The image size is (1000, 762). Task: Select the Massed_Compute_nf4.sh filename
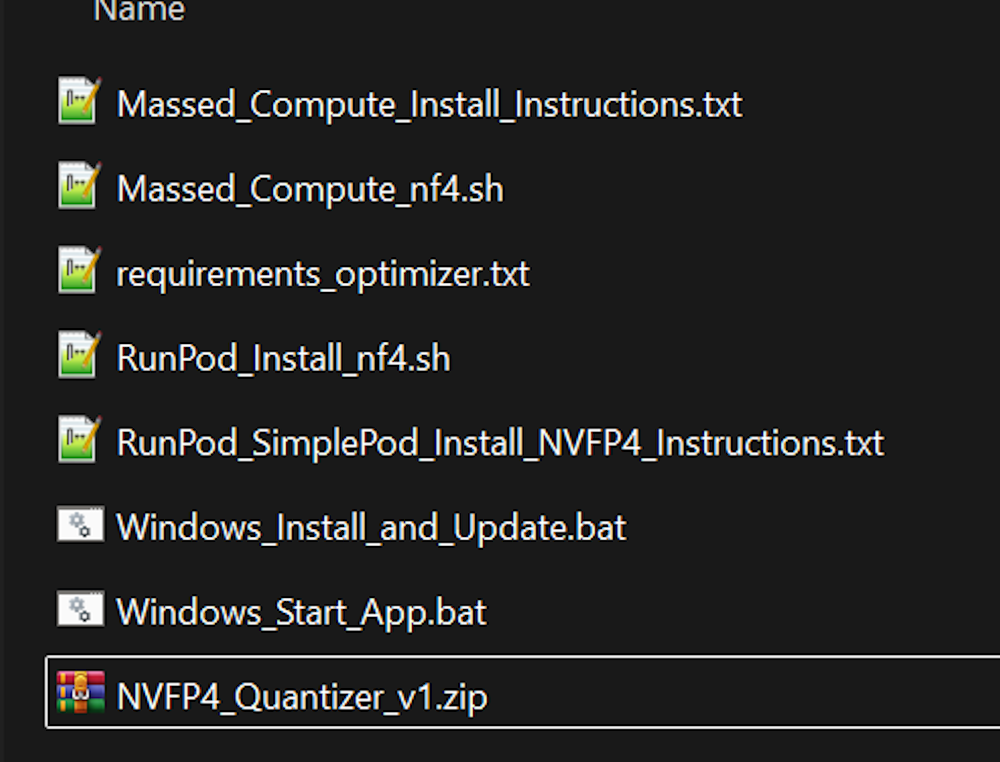pyautogui.click(x=310, y=189)
